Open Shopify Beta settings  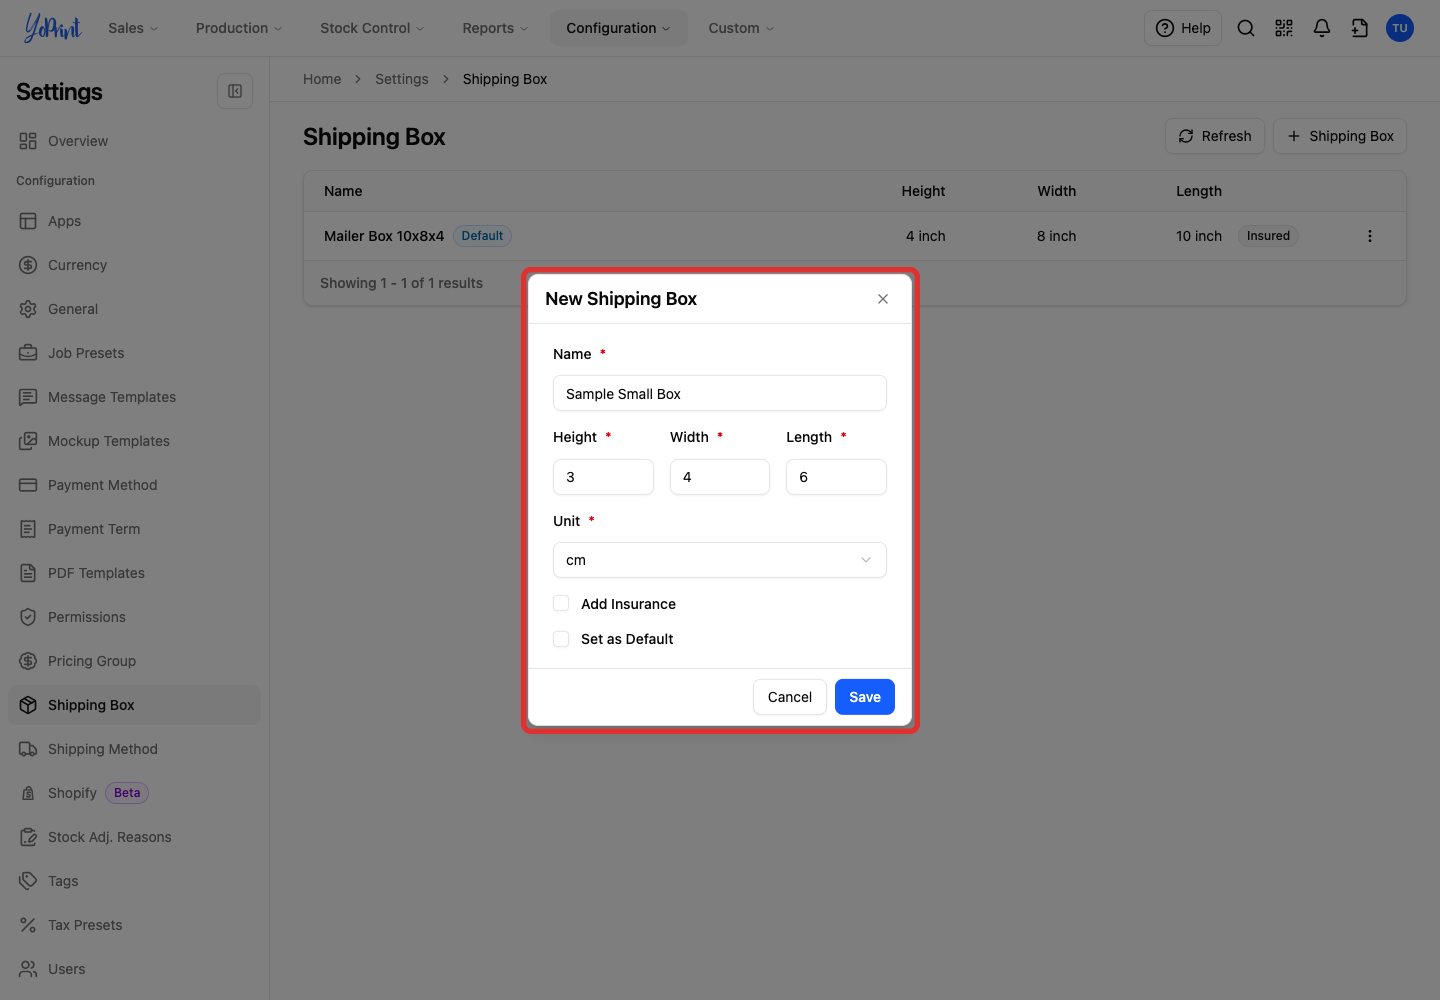click(134, 793)
